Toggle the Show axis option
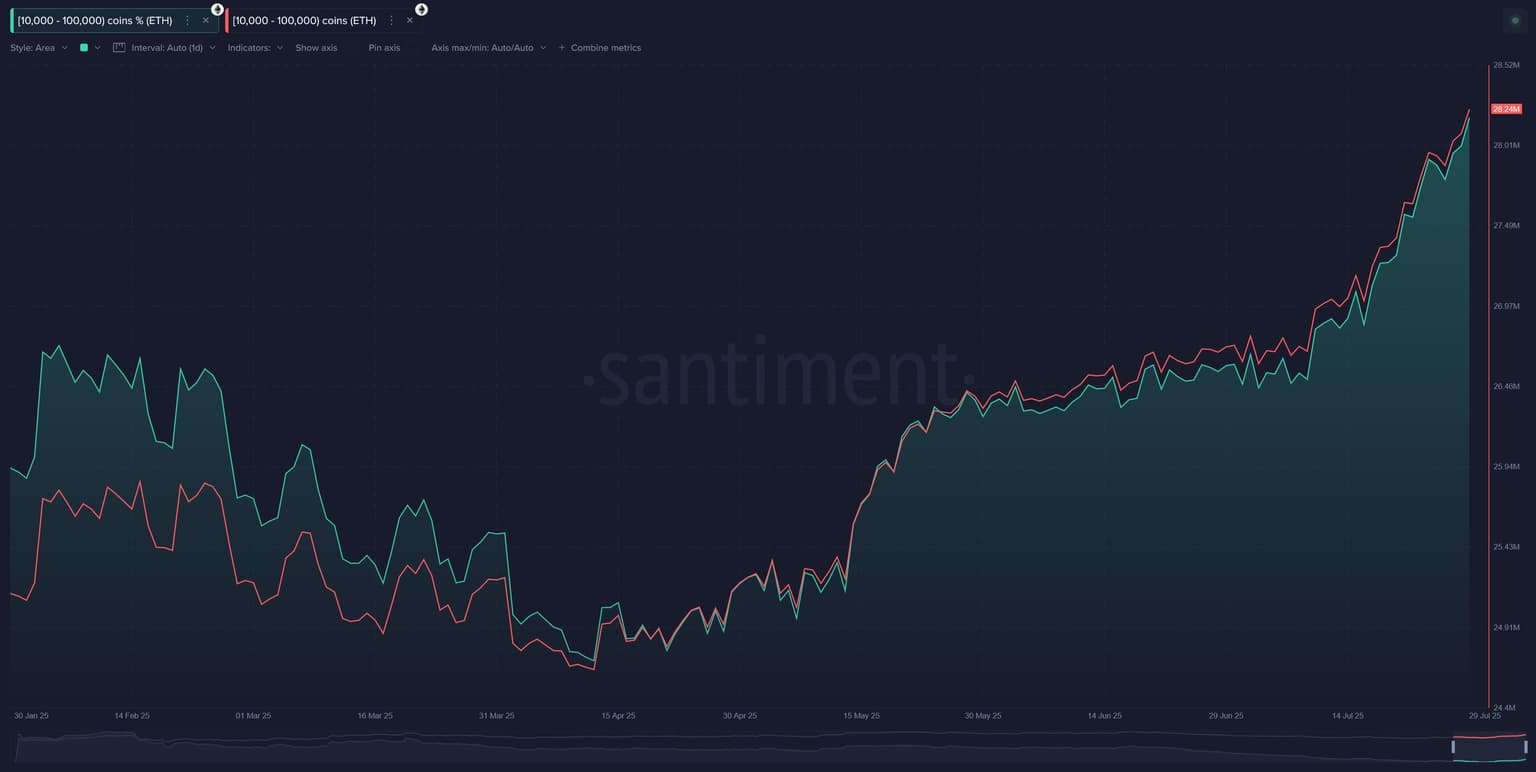 pyautogui.click(x=316, y=48)
